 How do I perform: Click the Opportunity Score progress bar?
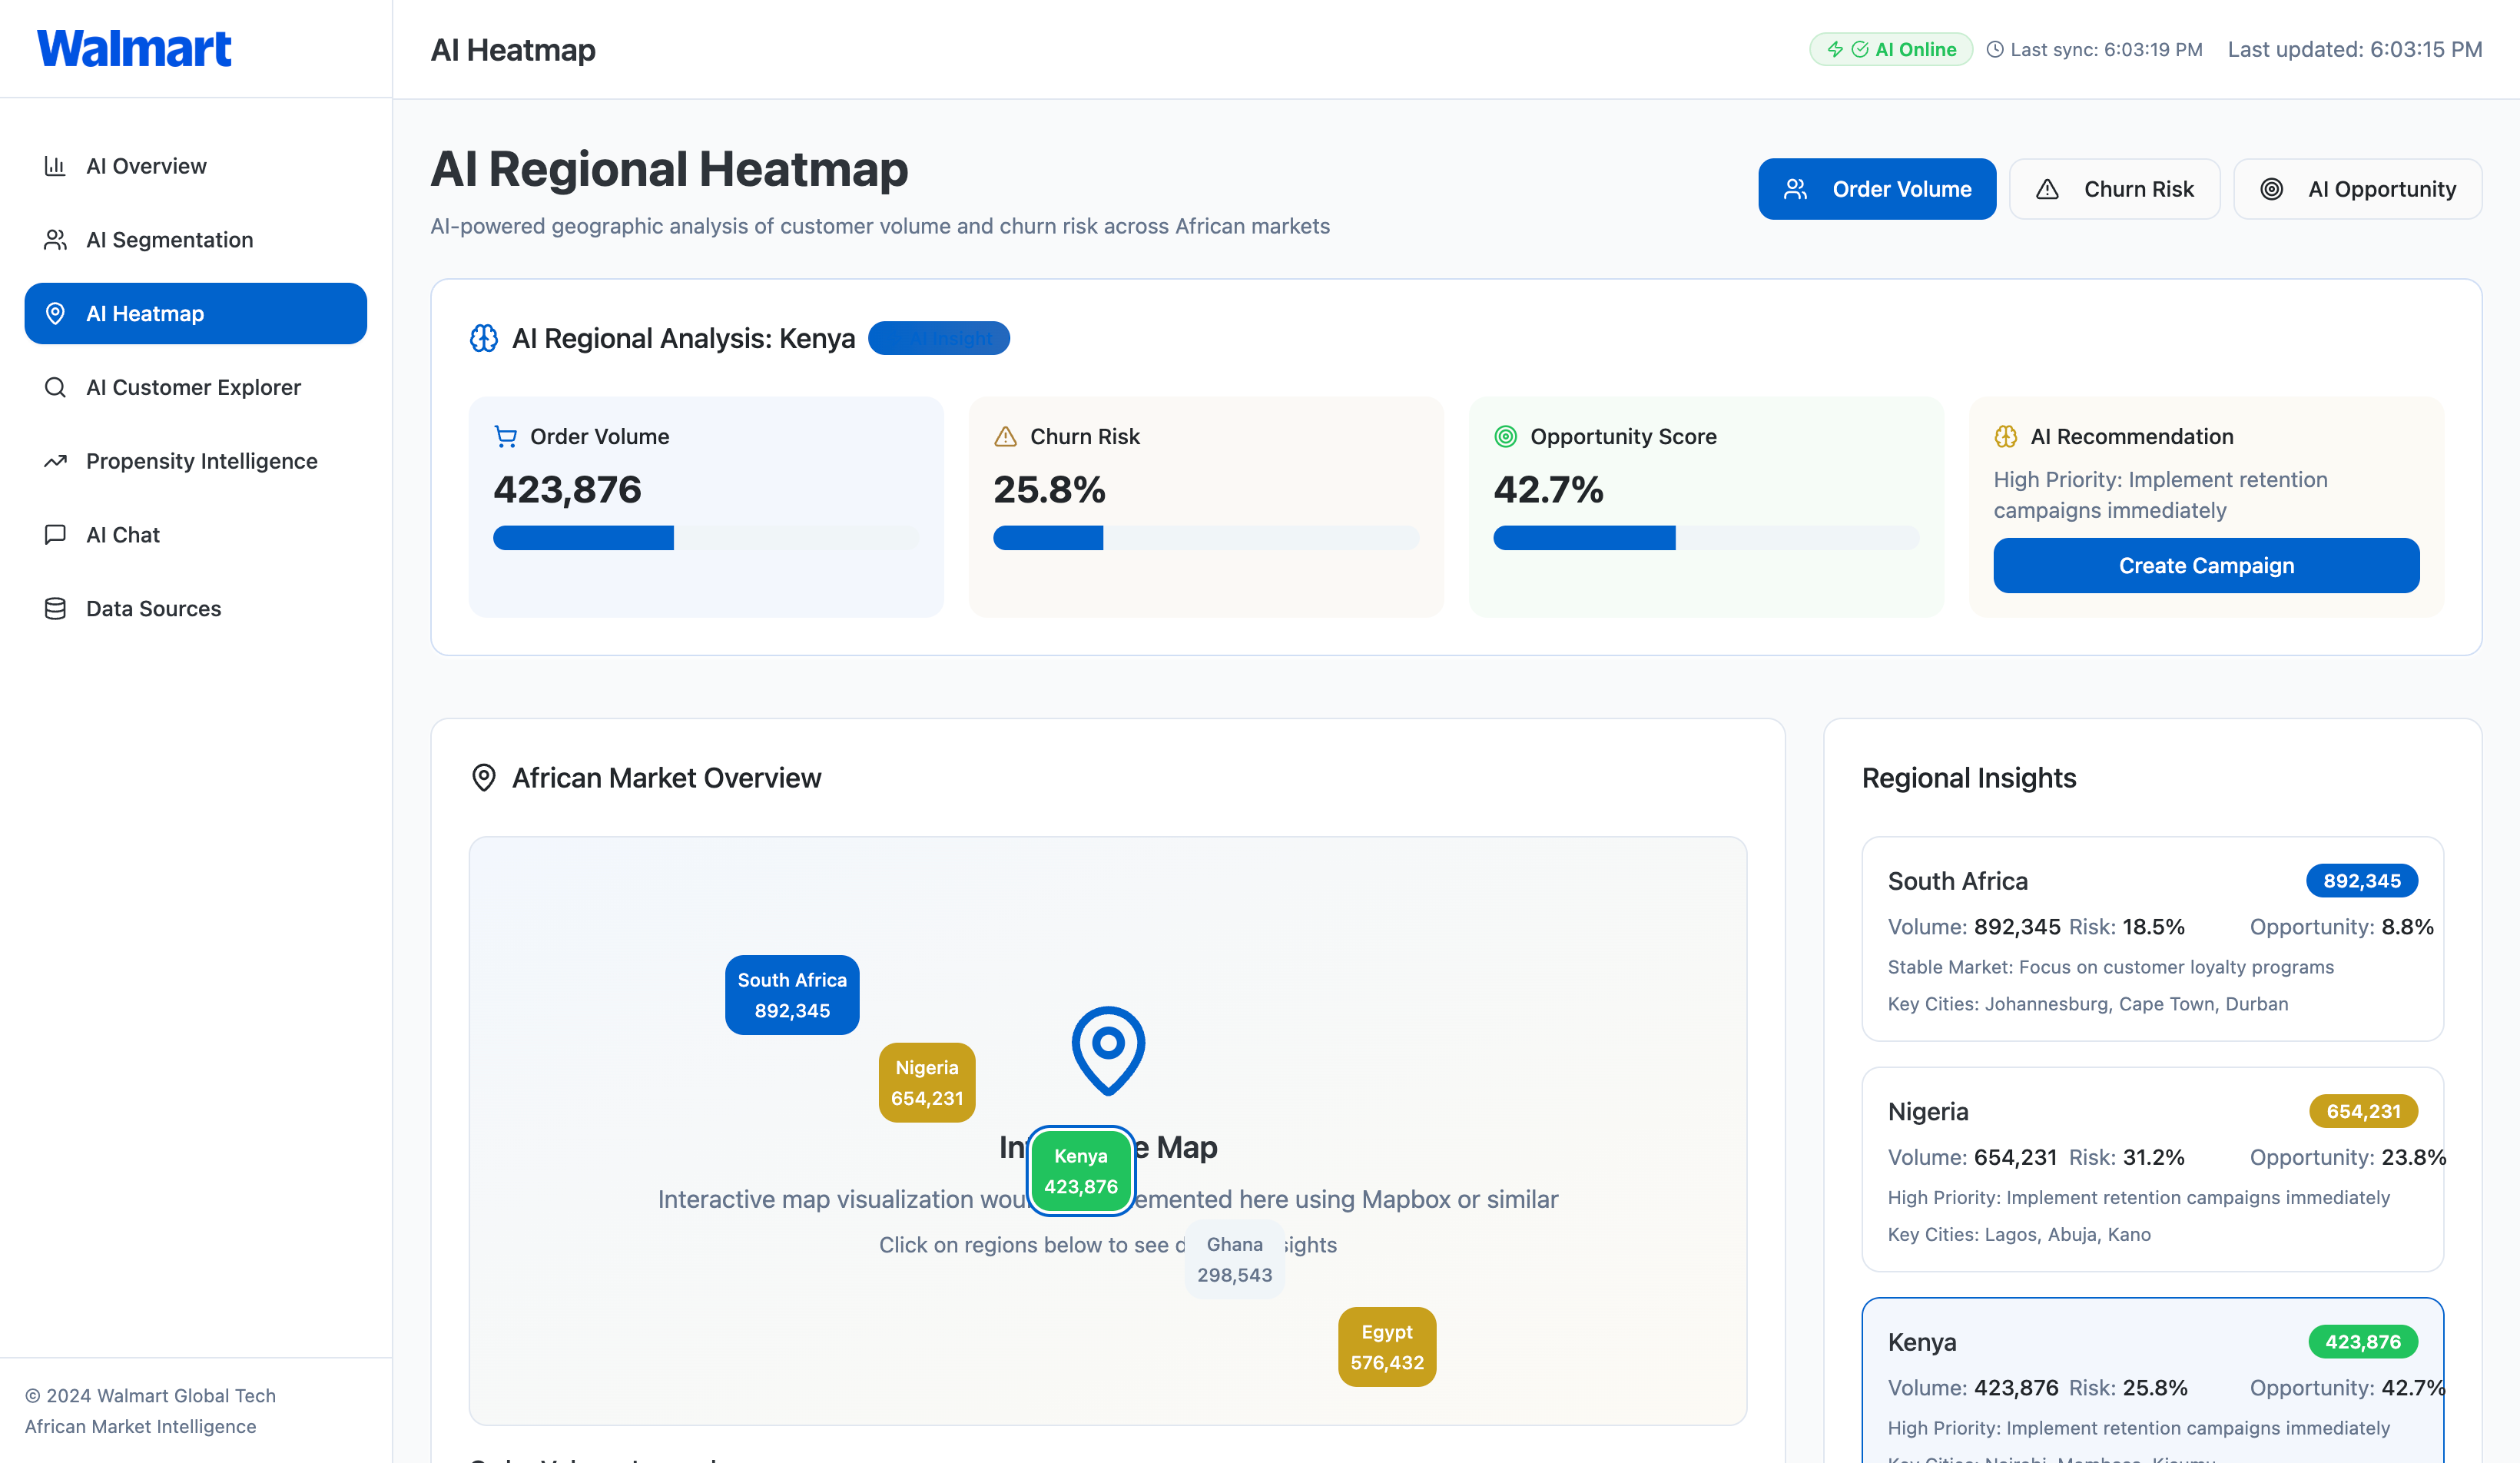[1706, 538]
